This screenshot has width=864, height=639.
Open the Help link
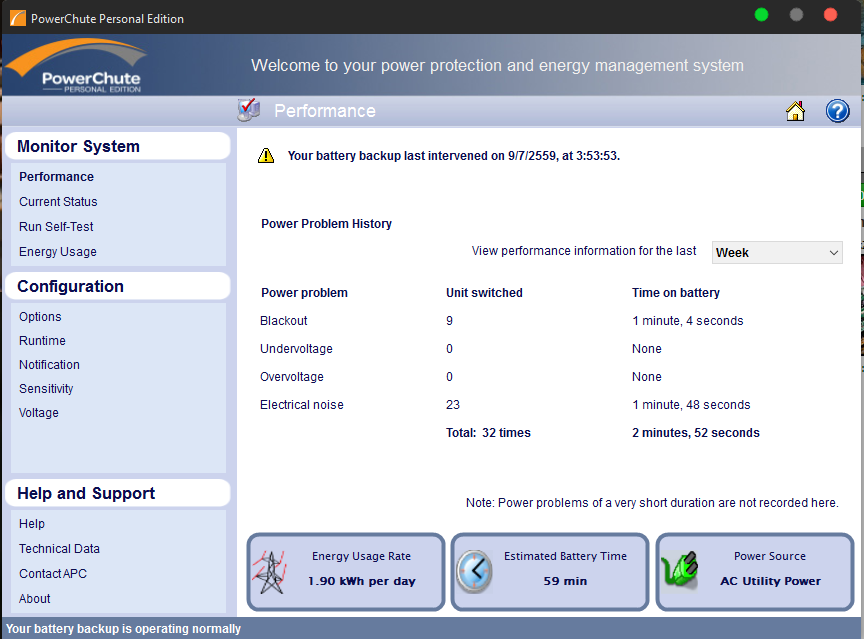pyautogui.click(x=31, y=524)
